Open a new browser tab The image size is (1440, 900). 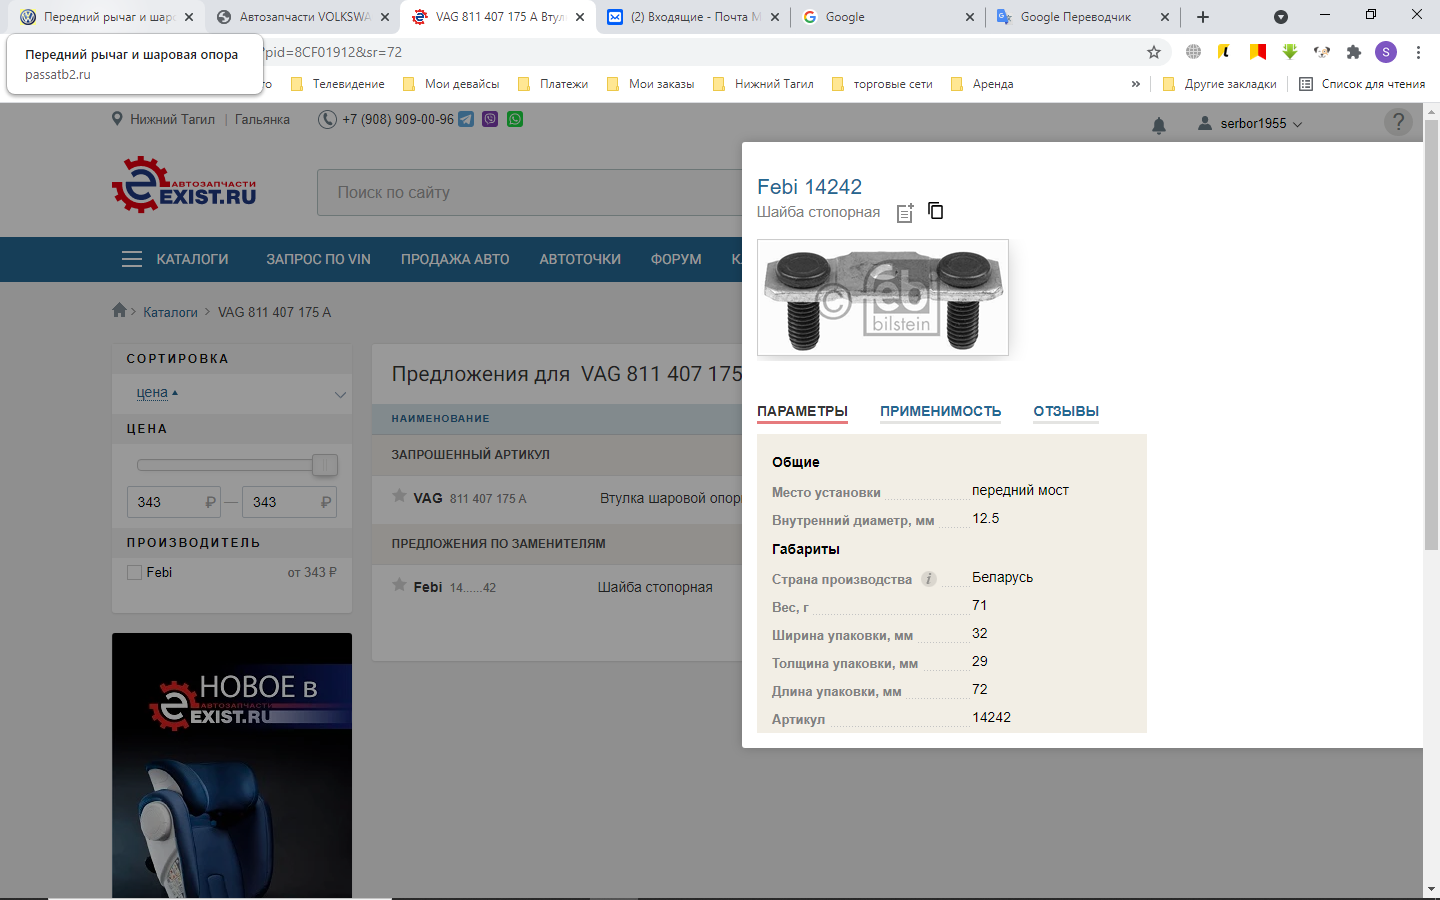coord(1203,17)
